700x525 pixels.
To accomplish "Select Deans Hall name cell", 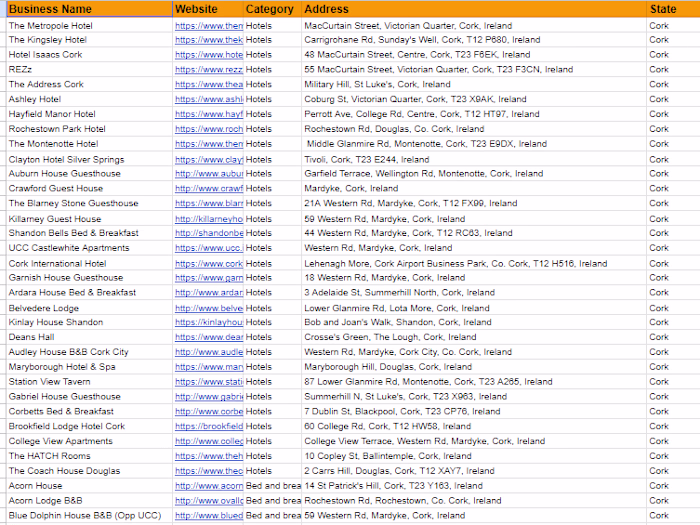I will 89,337.
